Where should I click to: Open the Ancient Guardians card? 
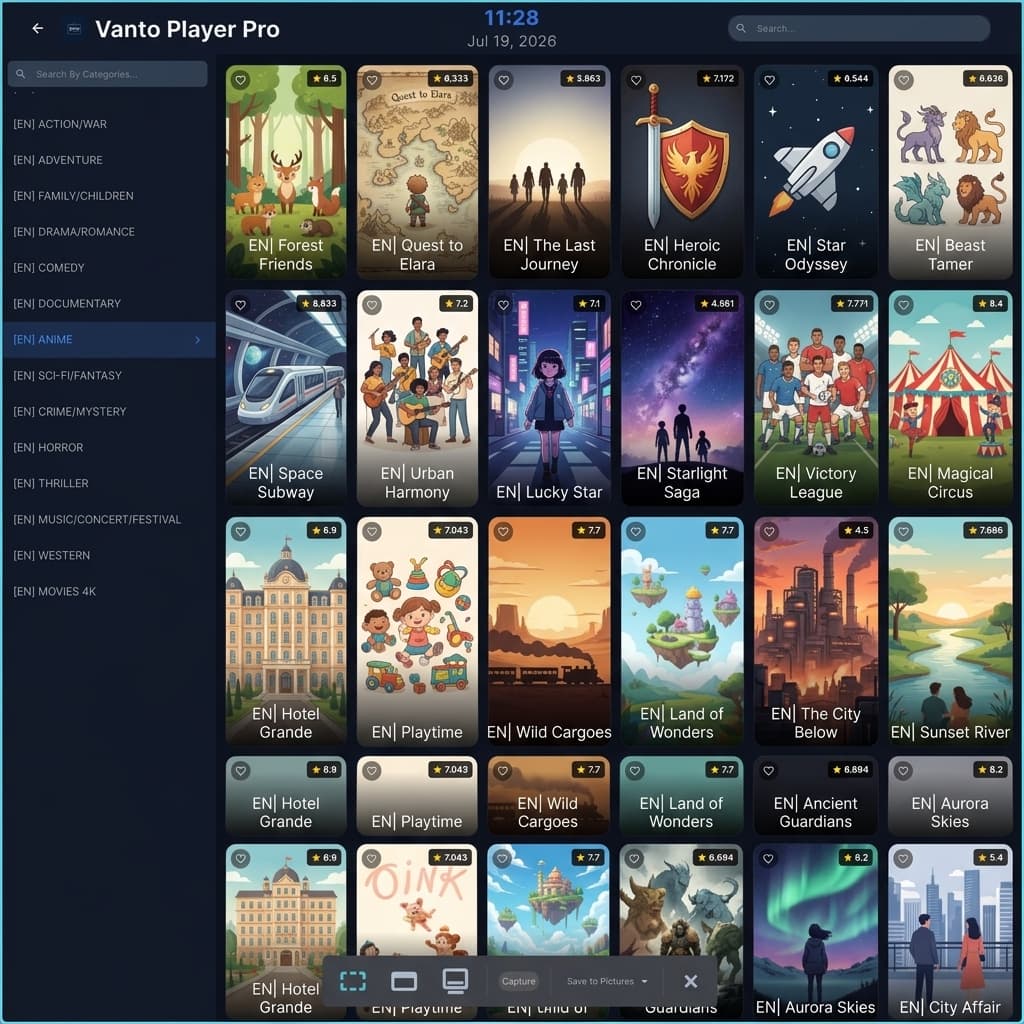tap(815, 795)
